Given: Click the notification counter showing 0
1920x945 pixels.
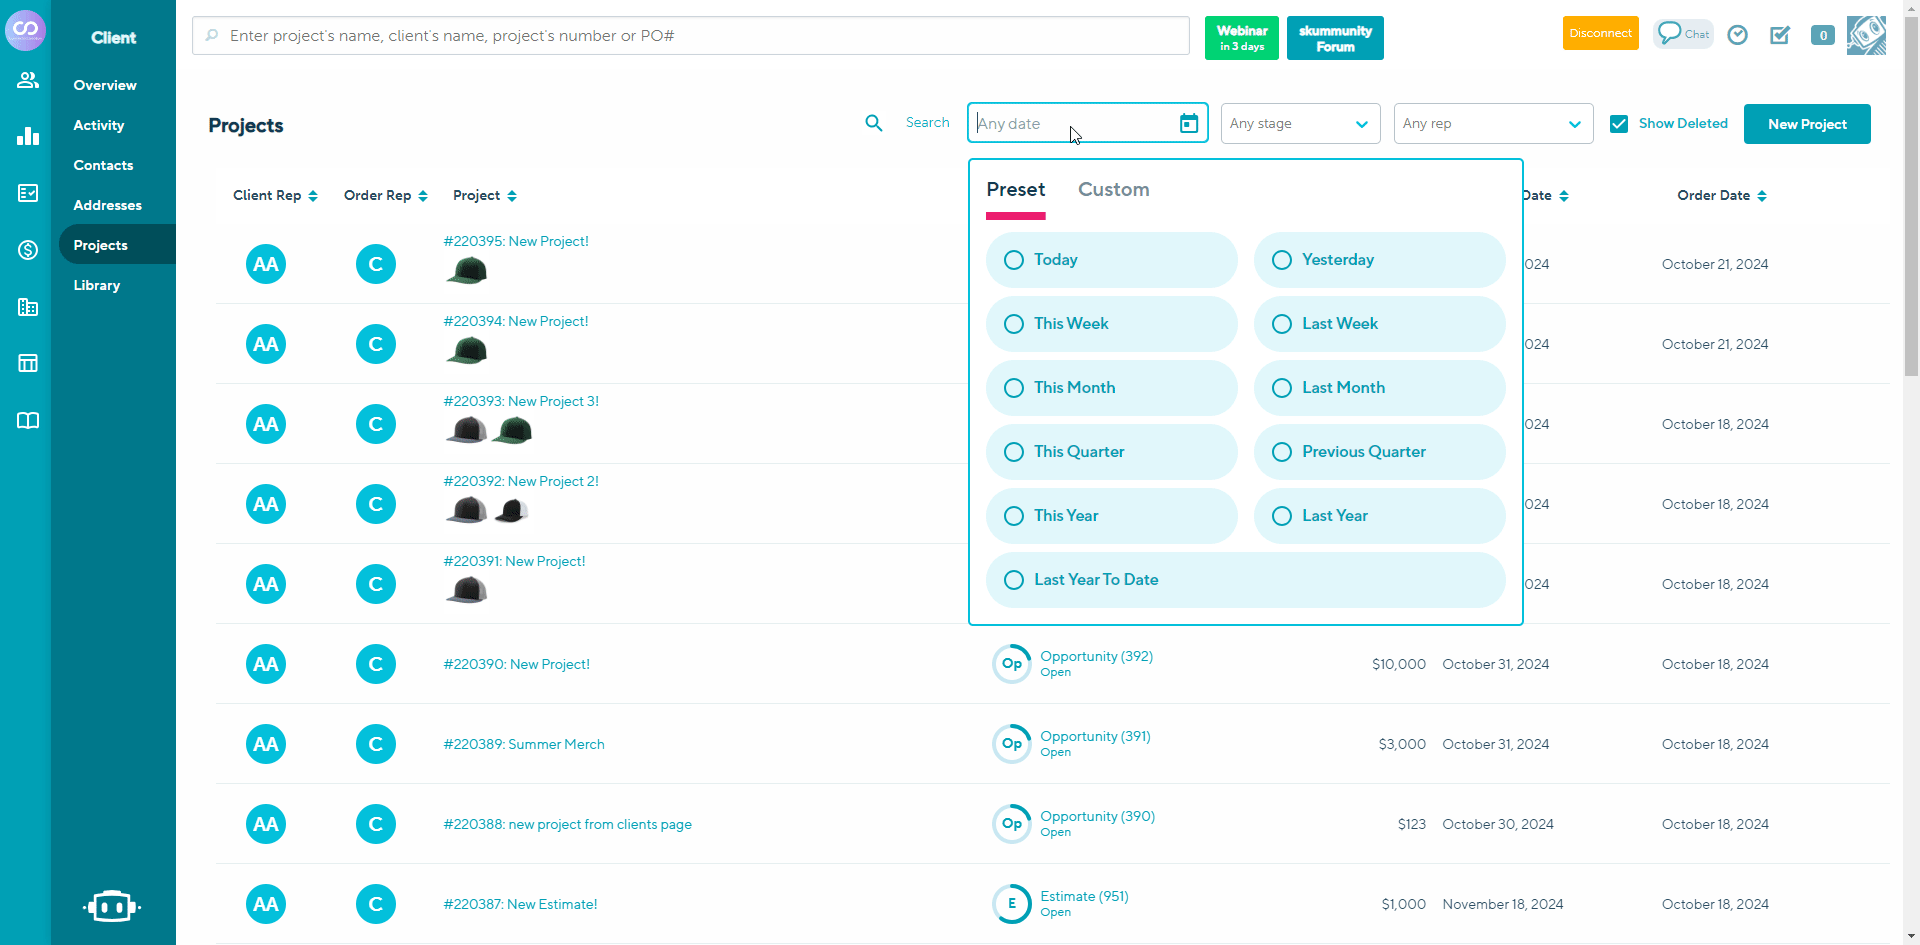Looking at the screenshot, I should (1822, 35).
